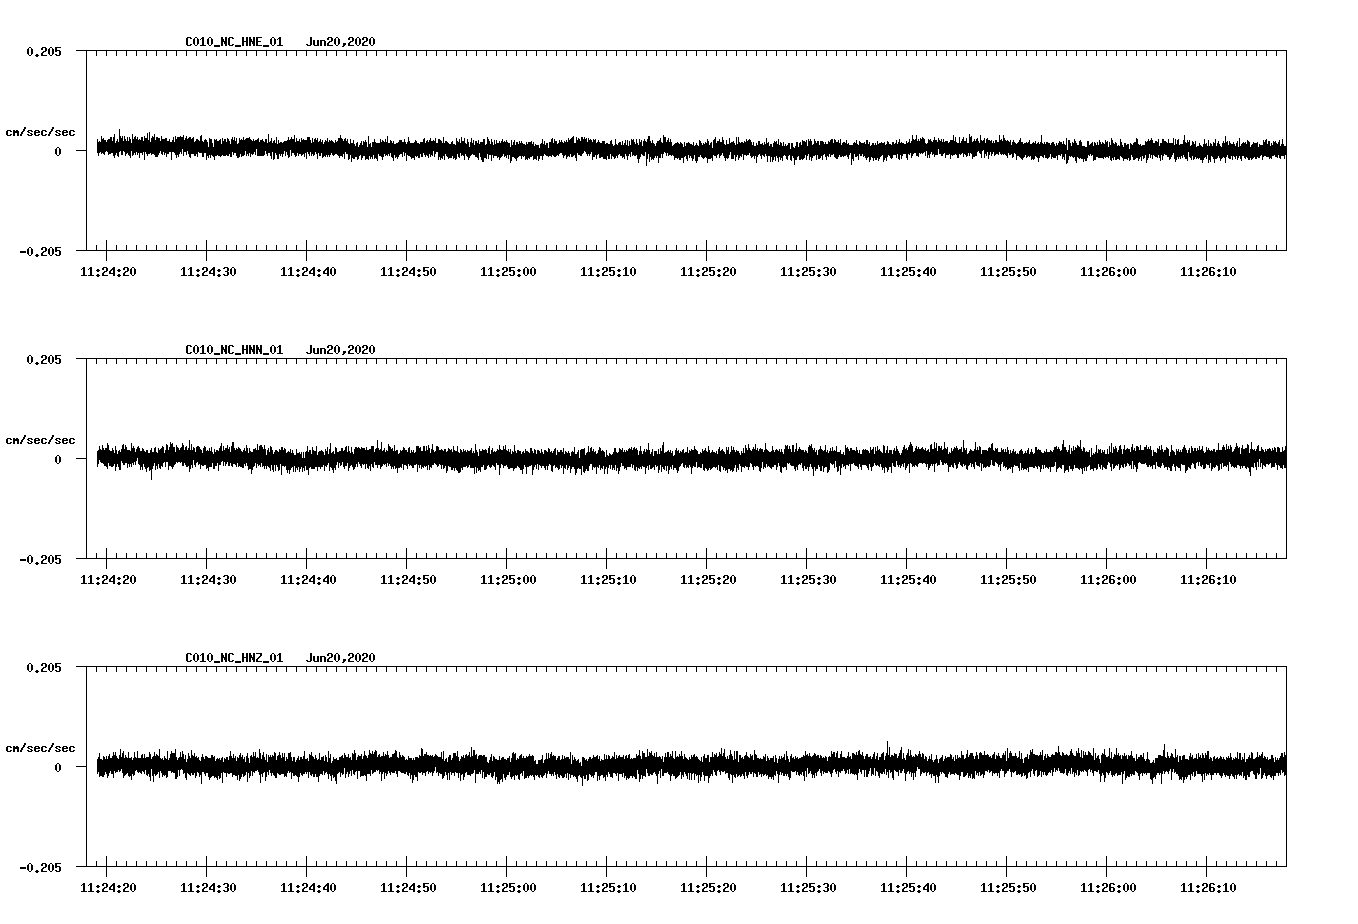Click the 11:24:20 time label under HNN plot
The width and height of the screenshot is (1358, 924).
[108, 580]
